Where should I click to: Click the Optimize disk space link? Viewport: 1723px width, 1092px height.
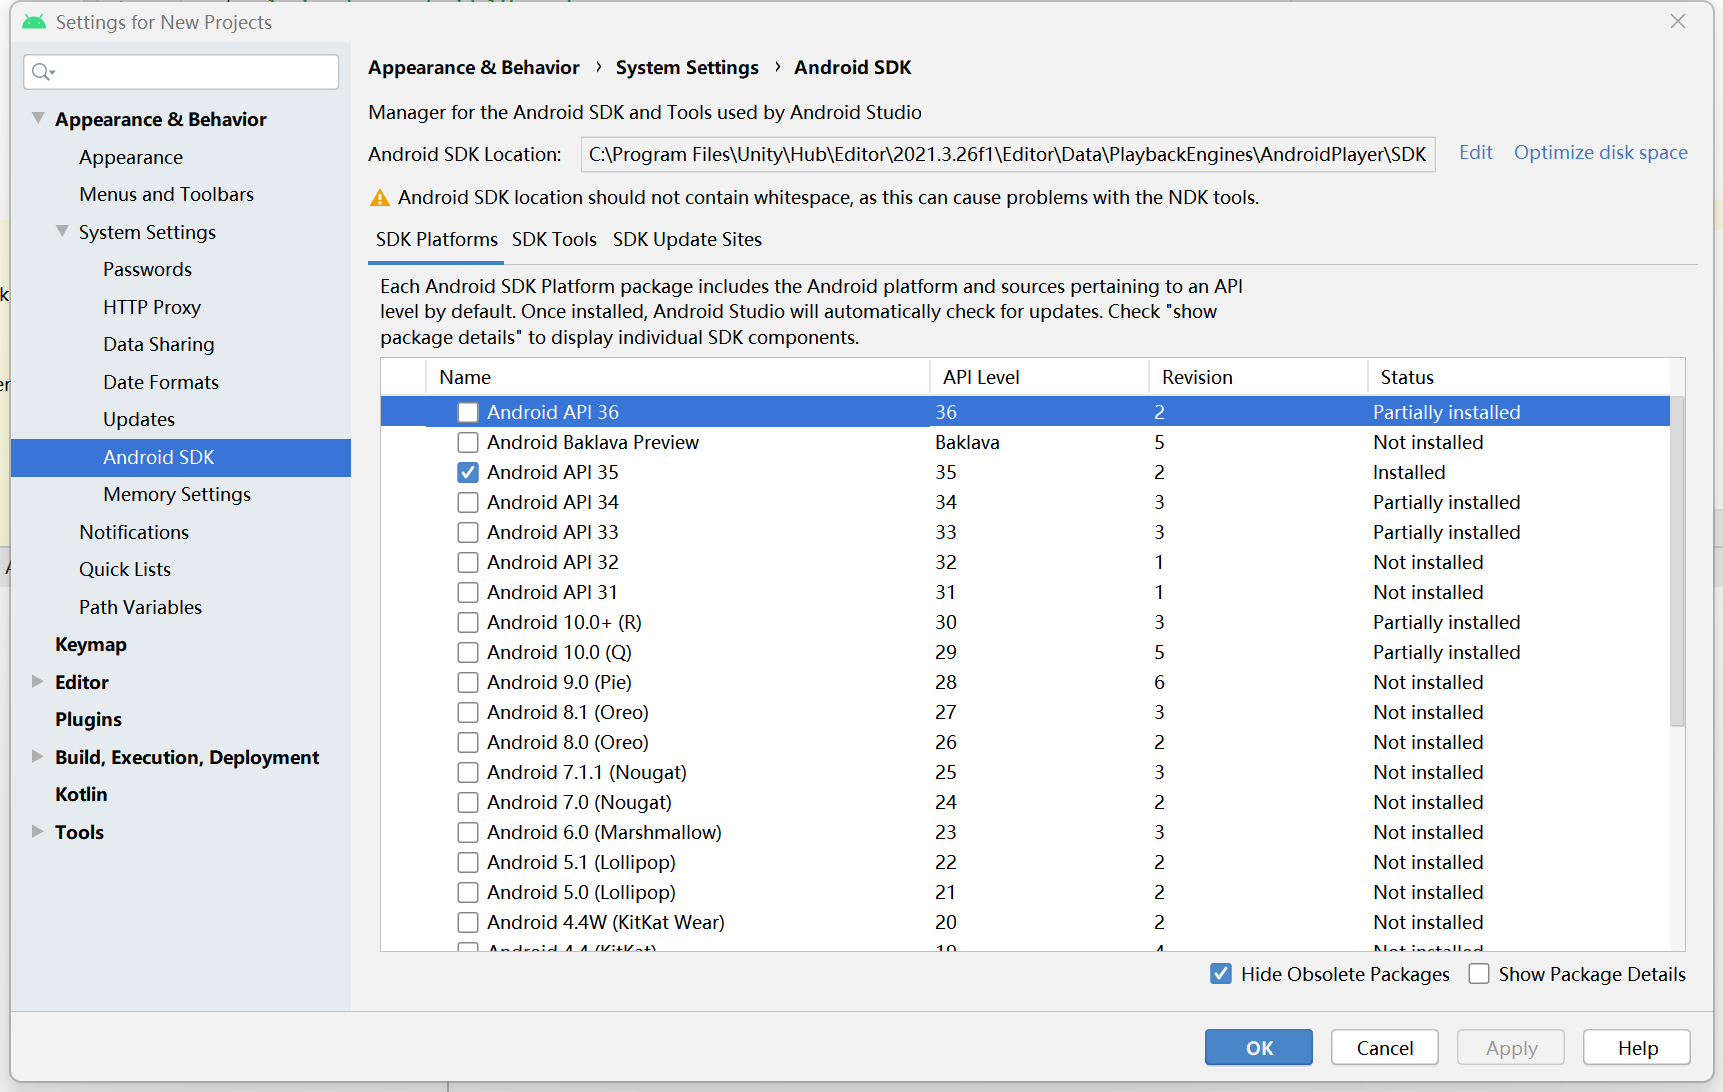(x=1600, y=153)
